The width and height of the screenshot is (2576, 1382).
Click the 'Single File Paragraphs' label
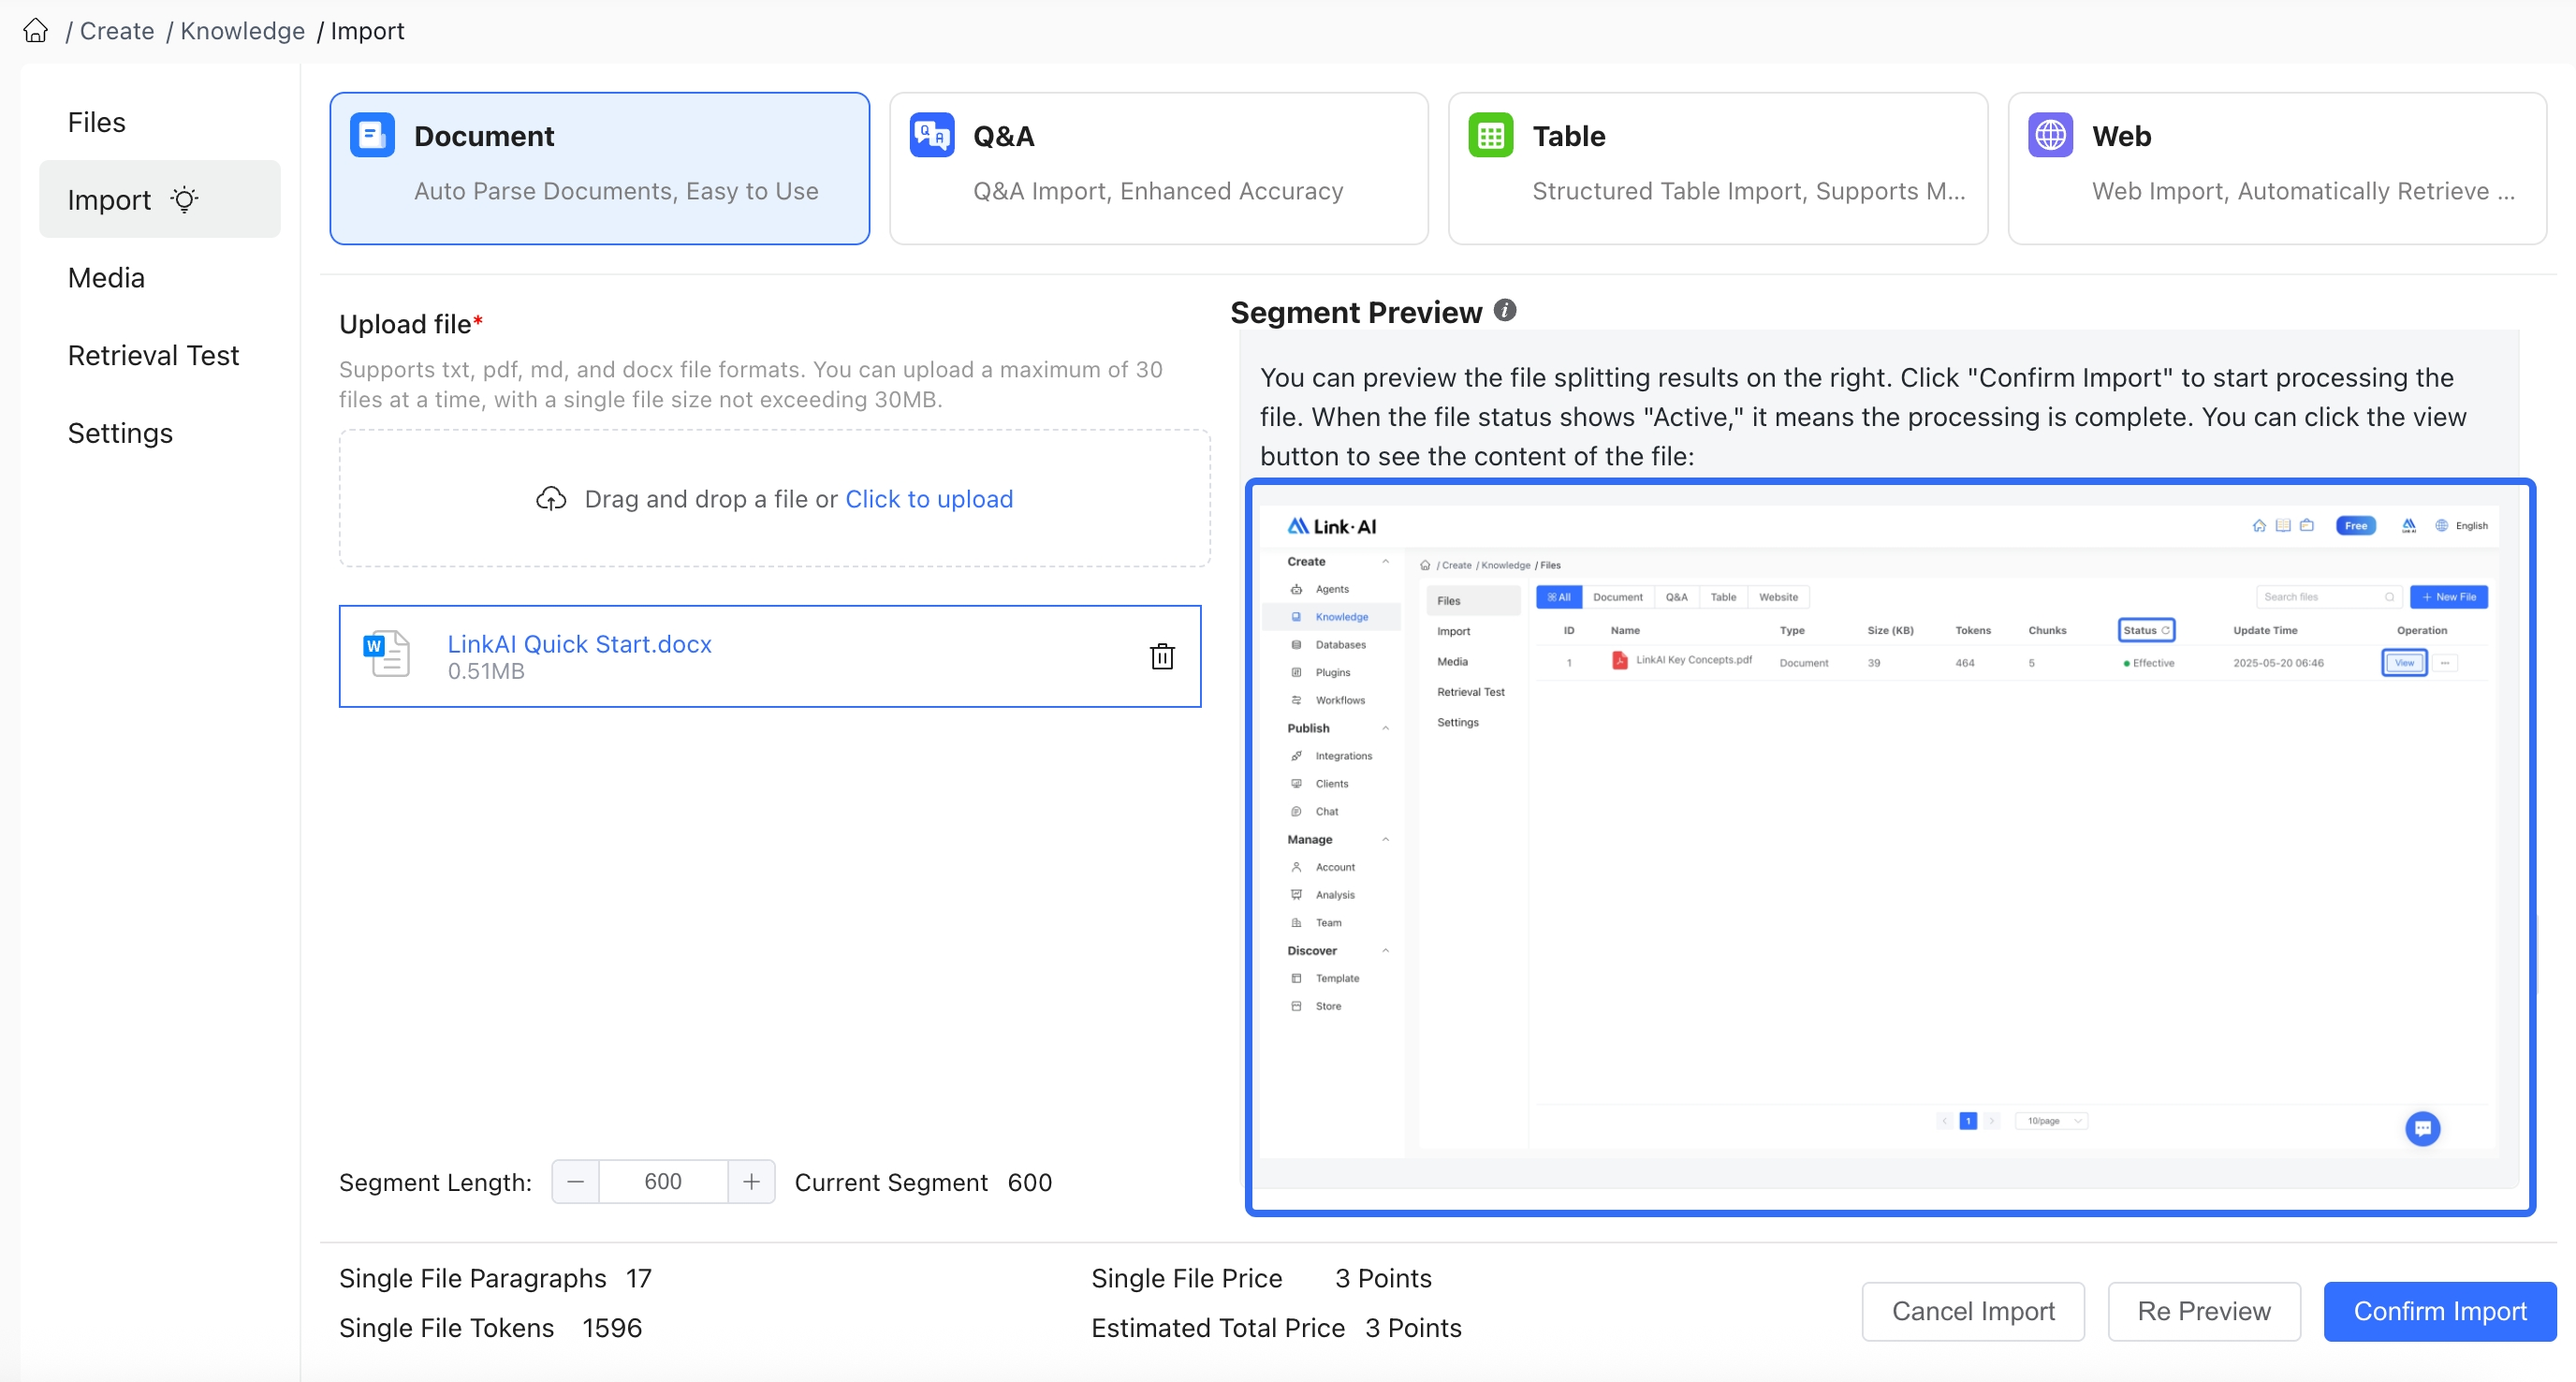(473, 1278)
